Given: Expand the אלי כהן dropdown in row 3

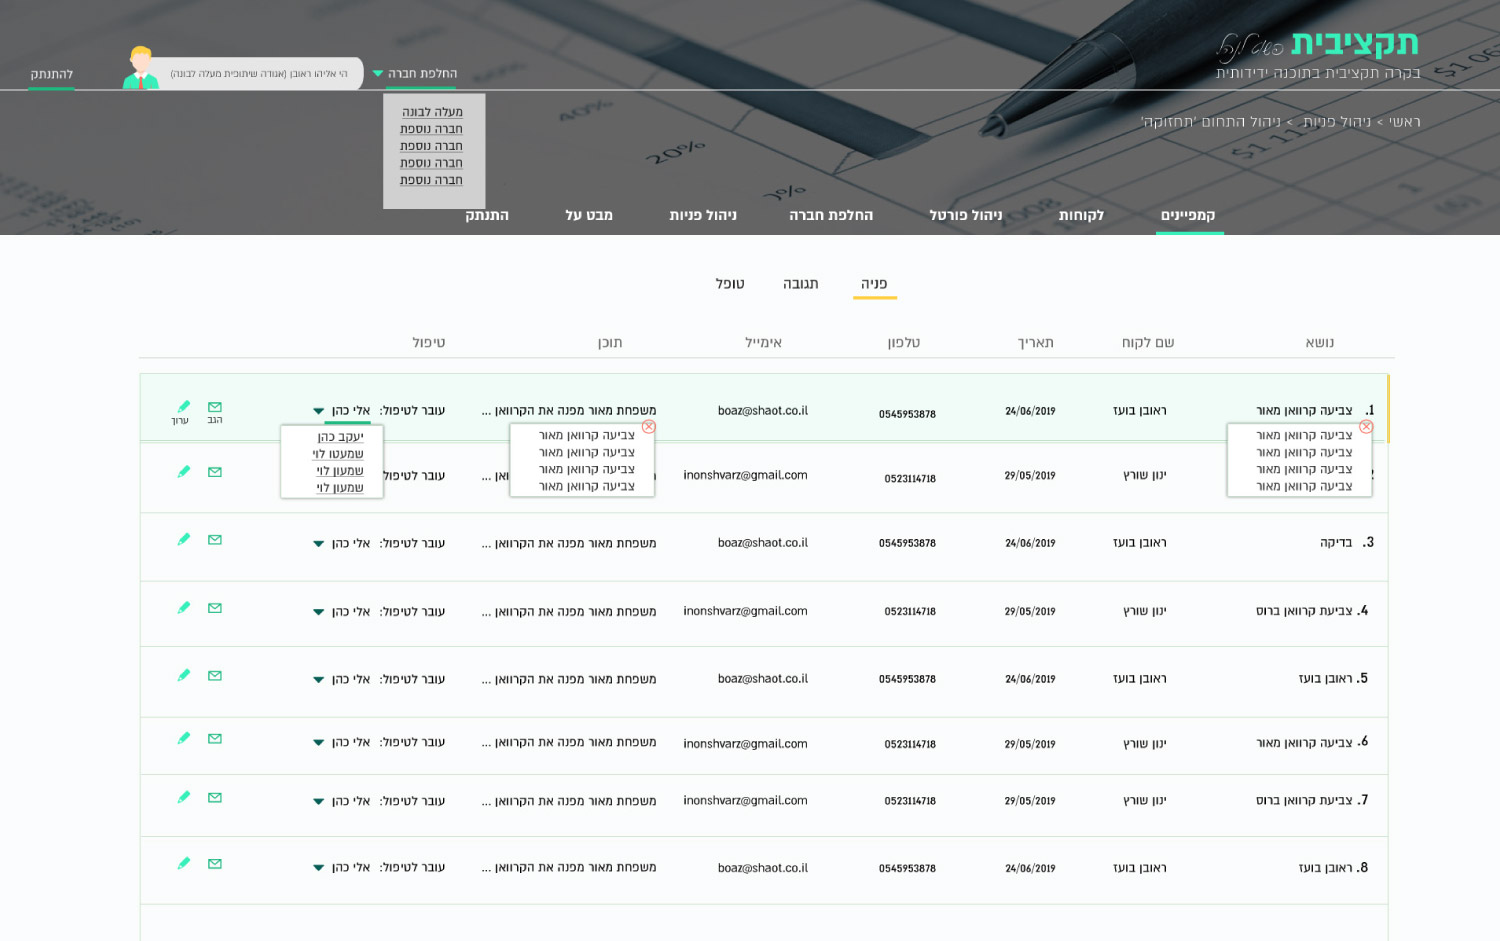Looking at the screenshot, I should click(318, 544).
